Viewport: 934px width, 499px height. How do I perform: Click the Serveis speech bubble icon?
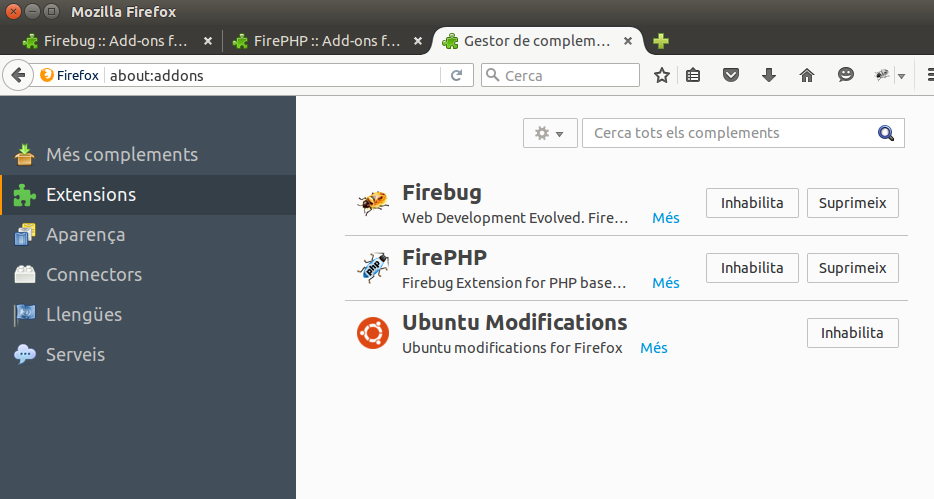tap(24, 354)
